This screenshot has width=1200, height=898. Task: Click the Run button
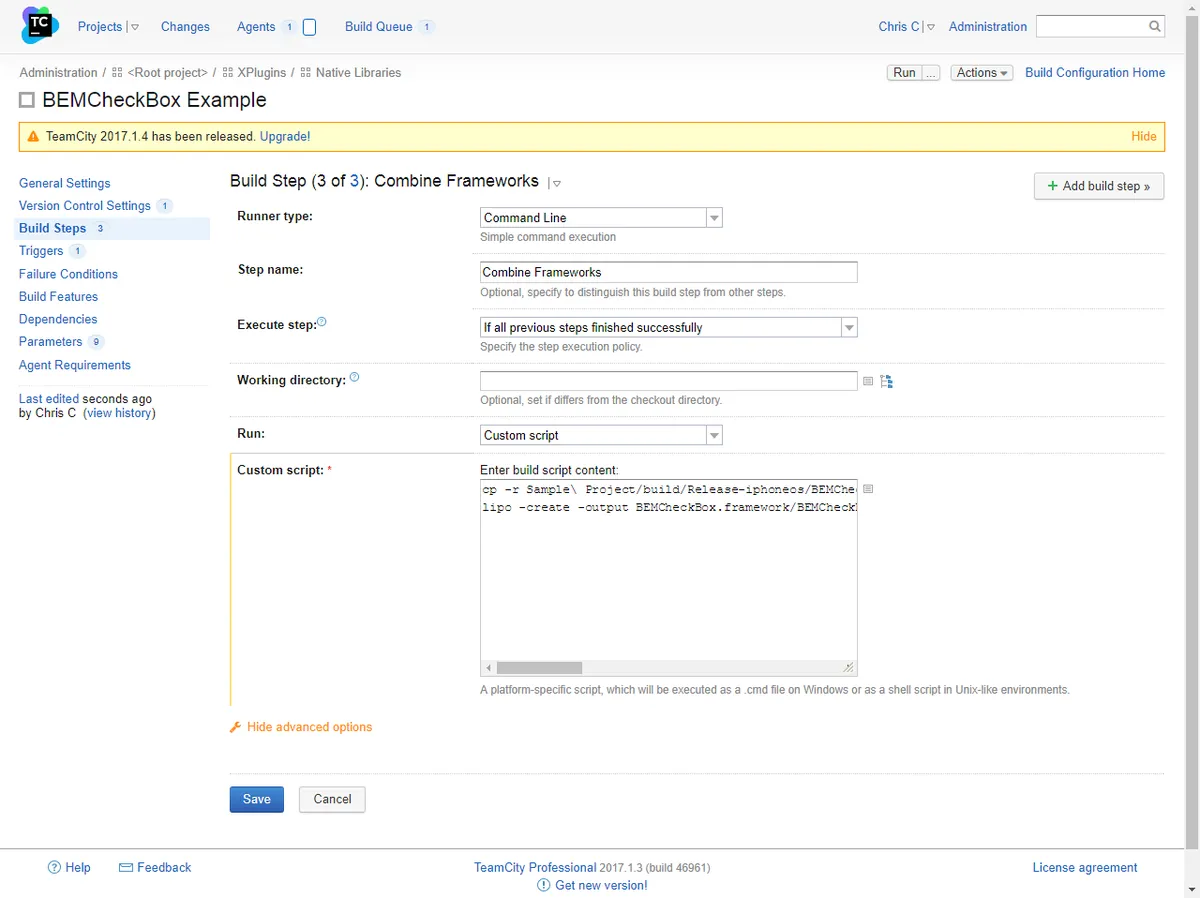[x=905, y=73]
